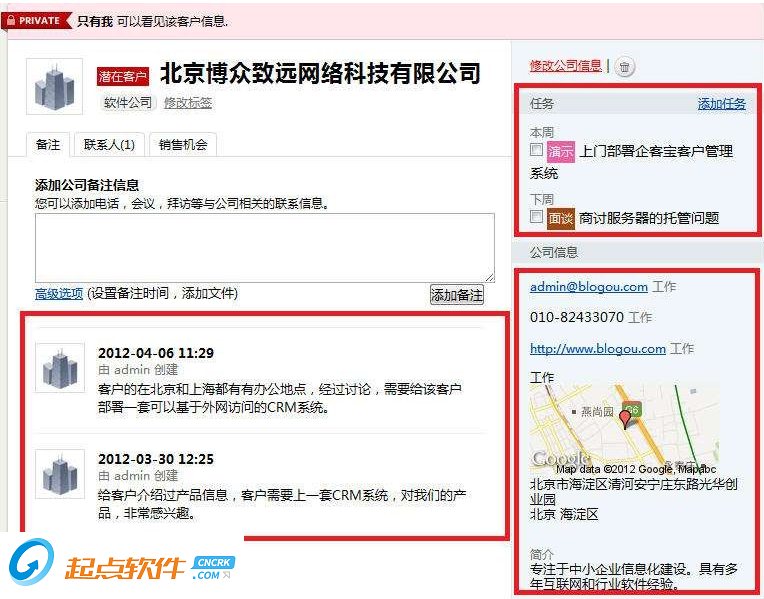Click the 本周 task group label
Image resolution: width=764 pixels, height=599 pixels.
(542, 132)
